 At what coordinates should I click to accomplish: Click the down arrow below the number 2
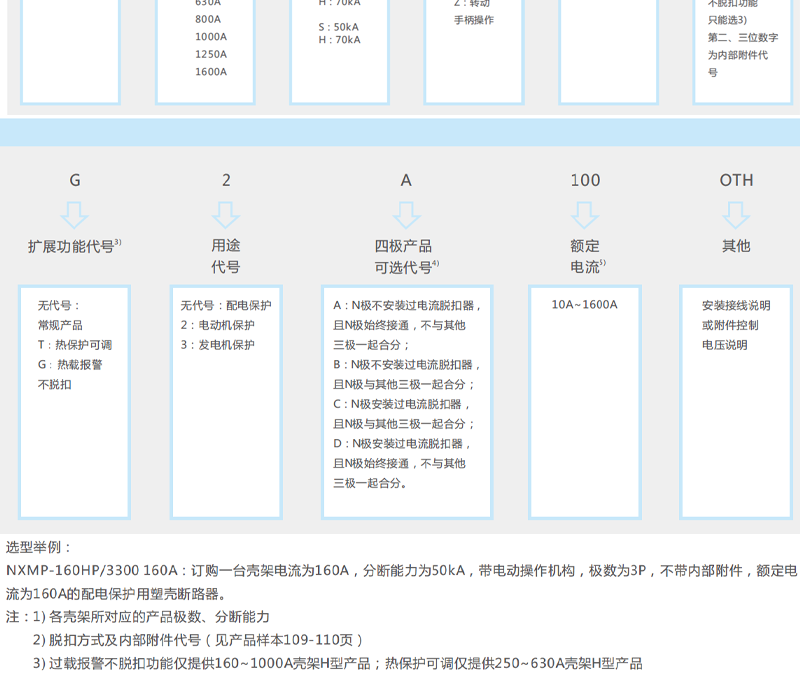click(x=226, y=214)
